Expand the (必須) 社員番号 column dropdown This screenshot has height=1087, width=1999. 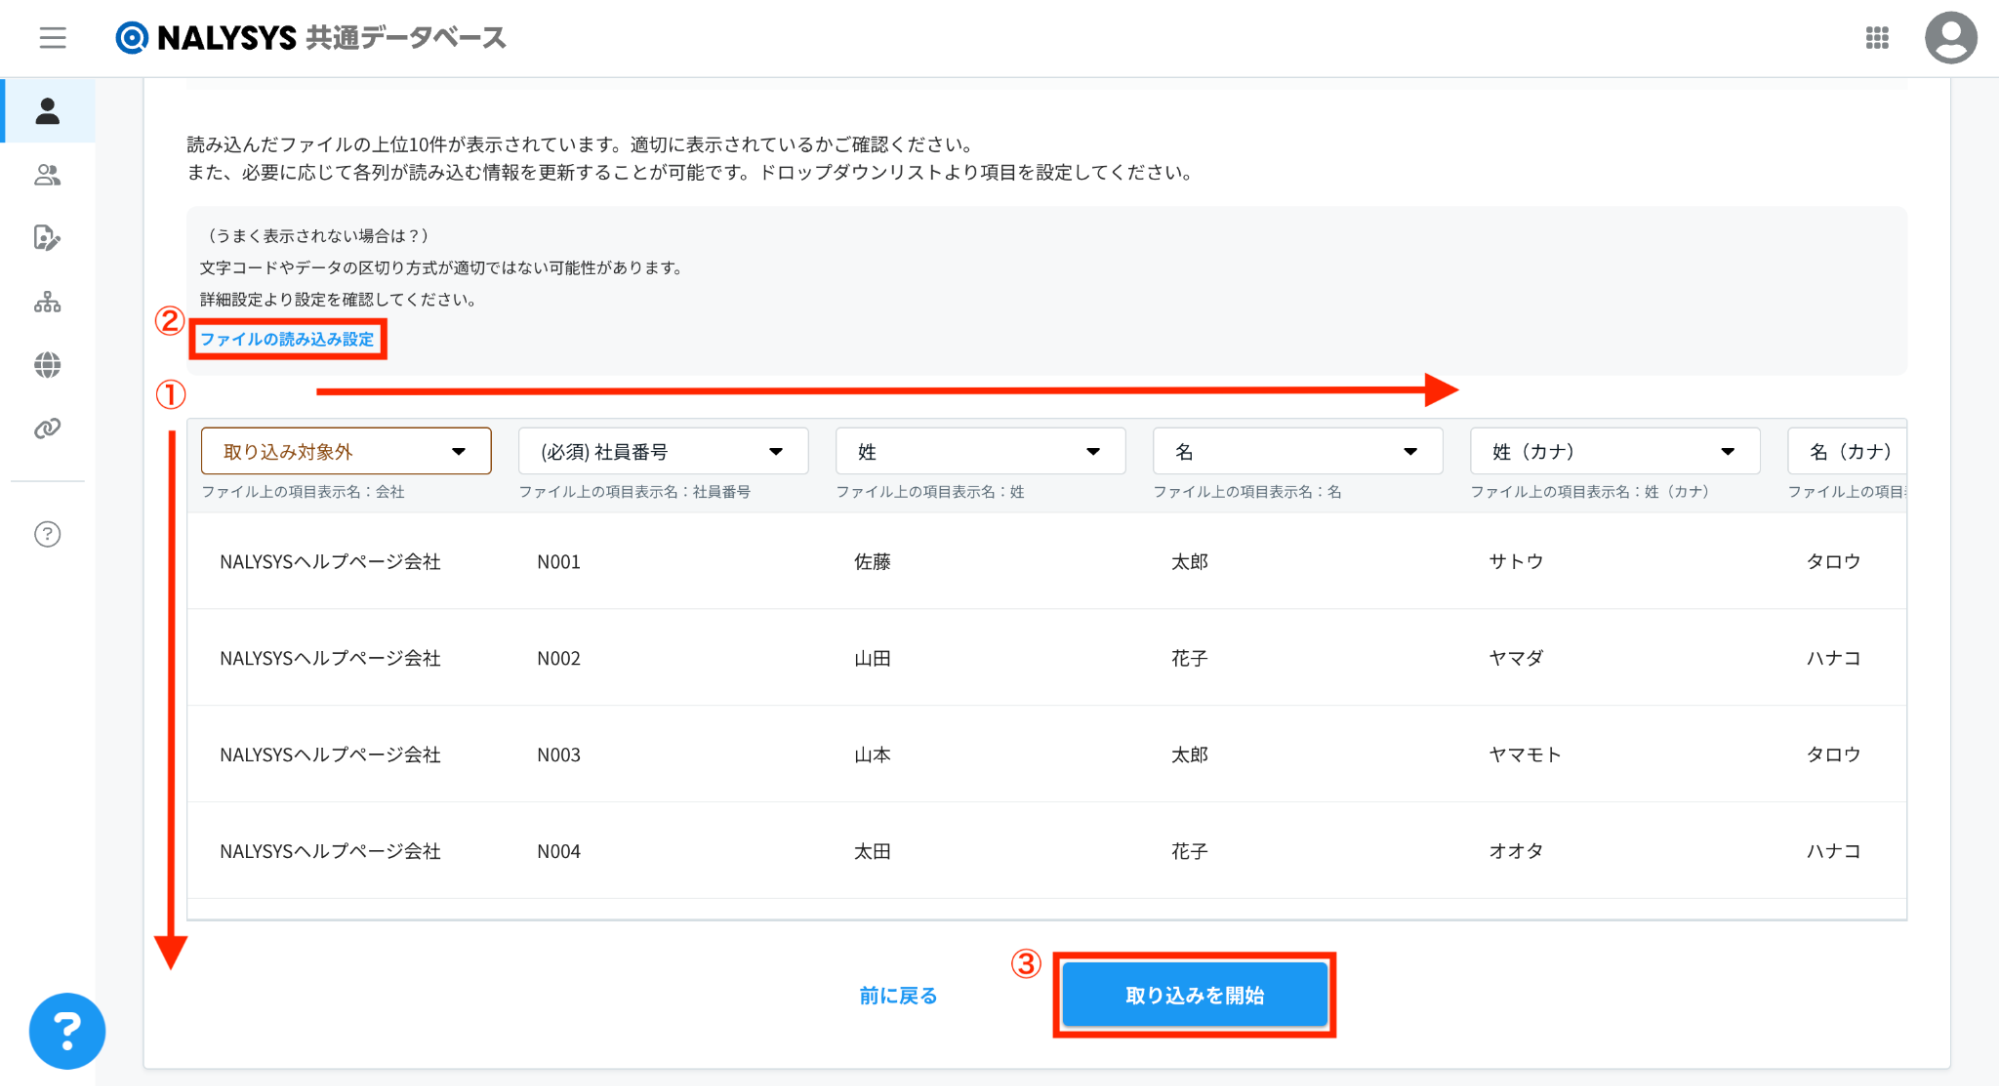click(662, 451)
